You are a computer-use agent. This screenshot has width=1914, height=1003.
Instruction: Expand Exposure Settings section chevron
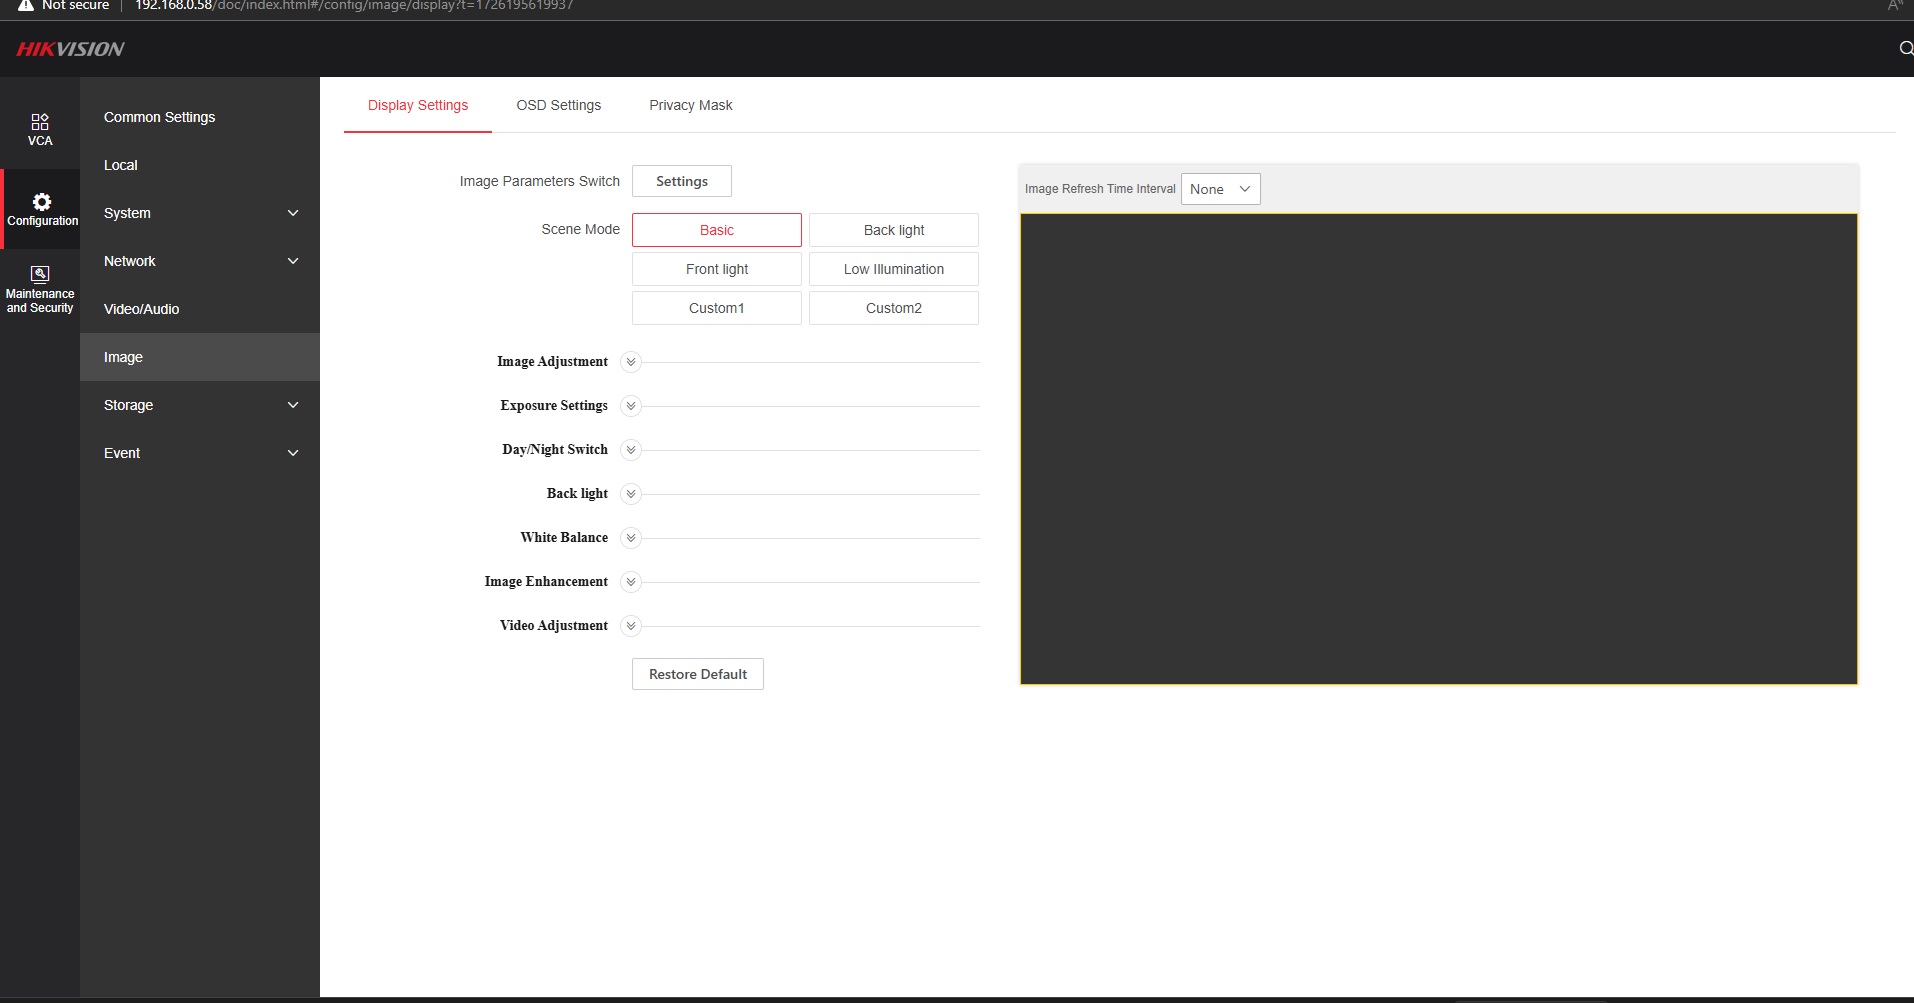click(630, 406)
